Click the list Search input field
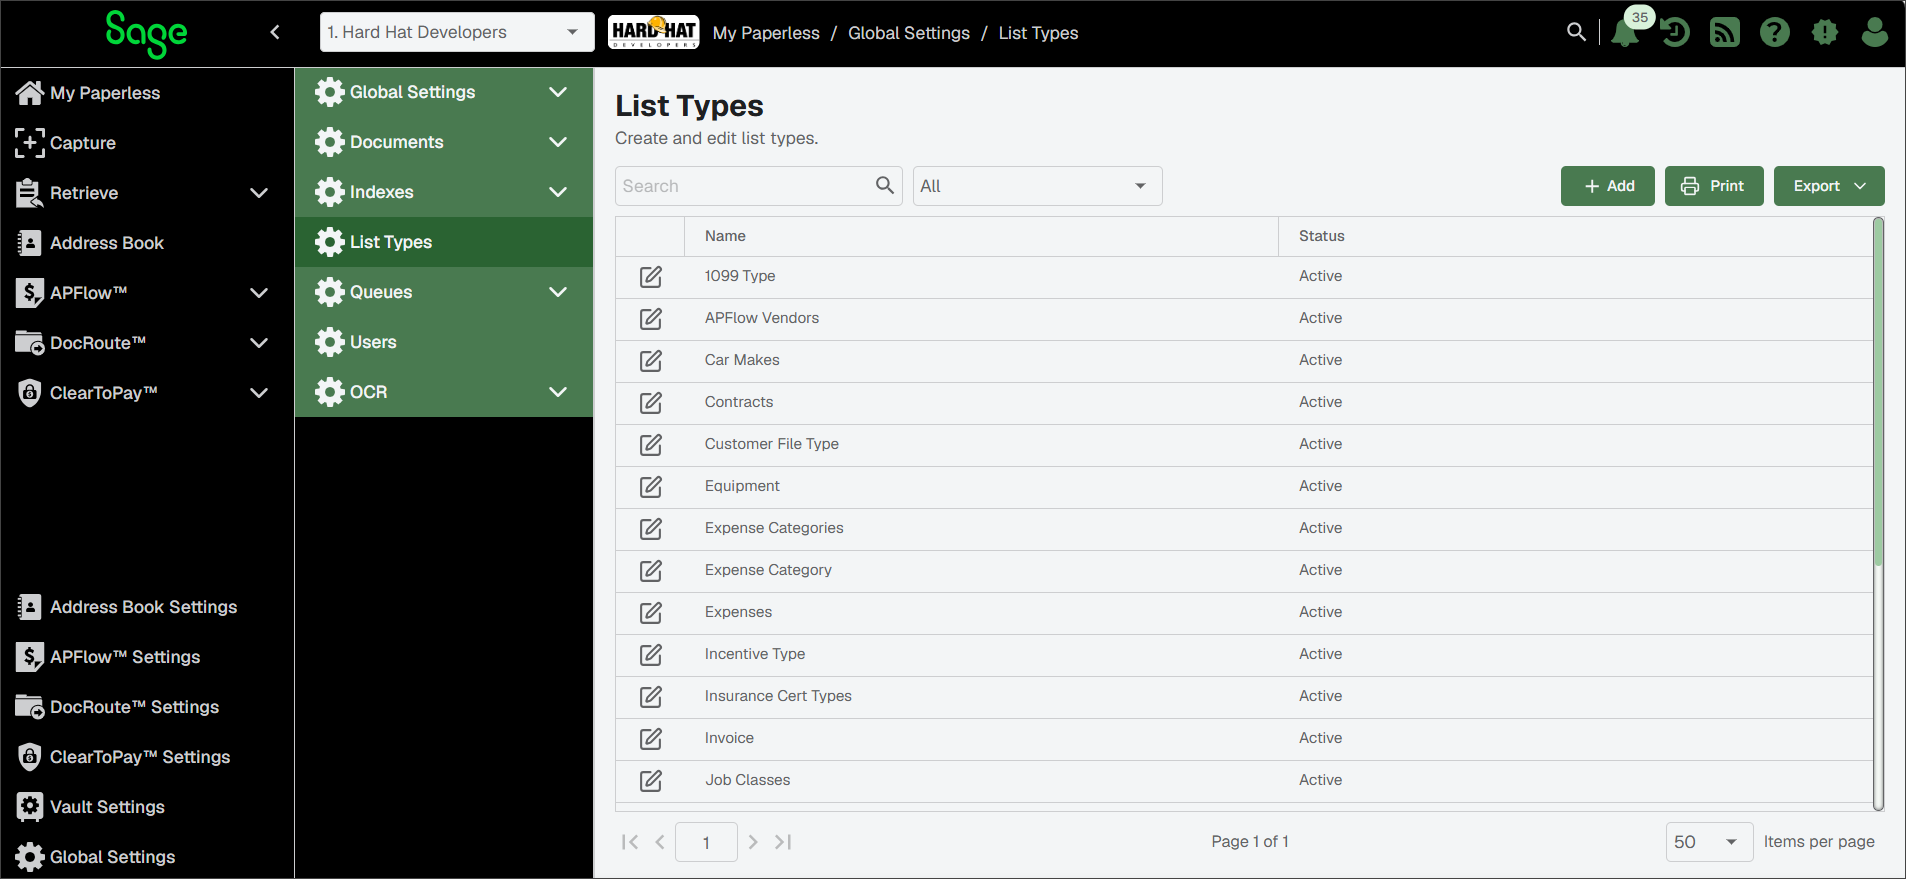 click(745, 186)
